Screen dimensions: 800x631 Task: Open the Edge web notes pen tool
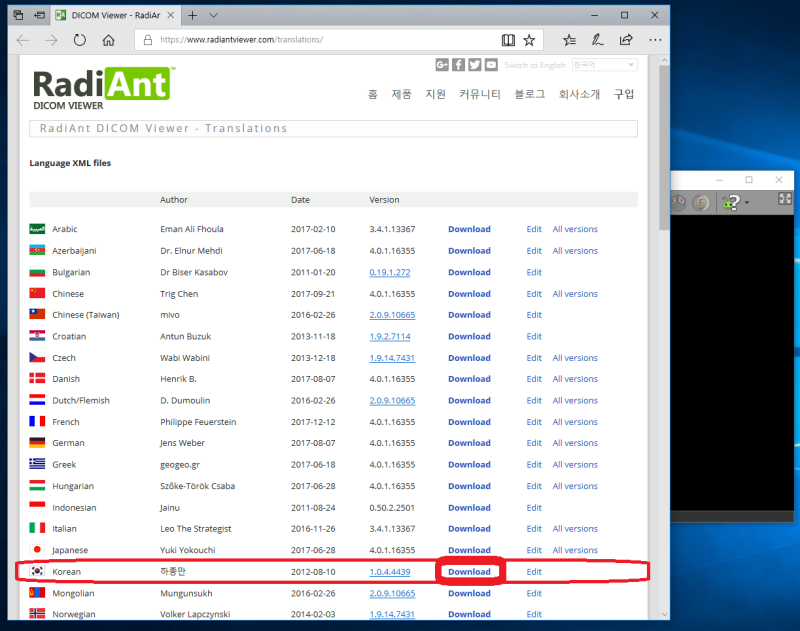point(597,40)
